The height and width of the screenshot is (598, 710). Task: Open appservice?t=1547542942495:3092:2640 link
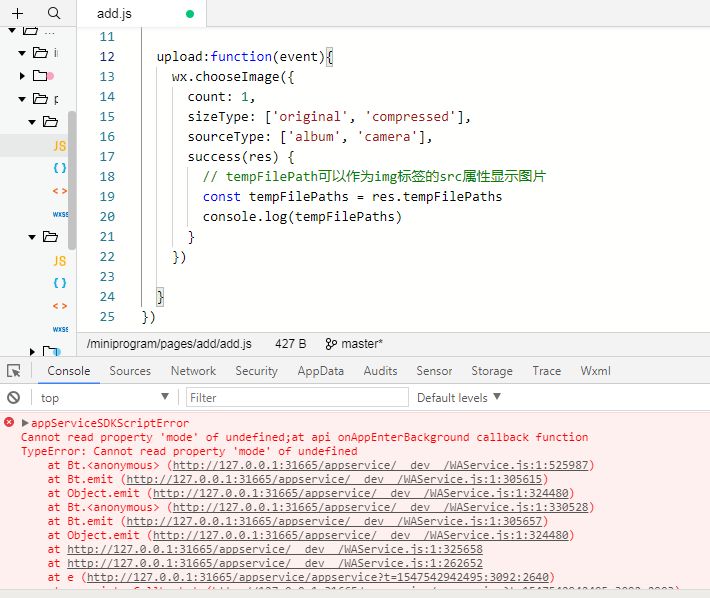click(x=318, y=577)
